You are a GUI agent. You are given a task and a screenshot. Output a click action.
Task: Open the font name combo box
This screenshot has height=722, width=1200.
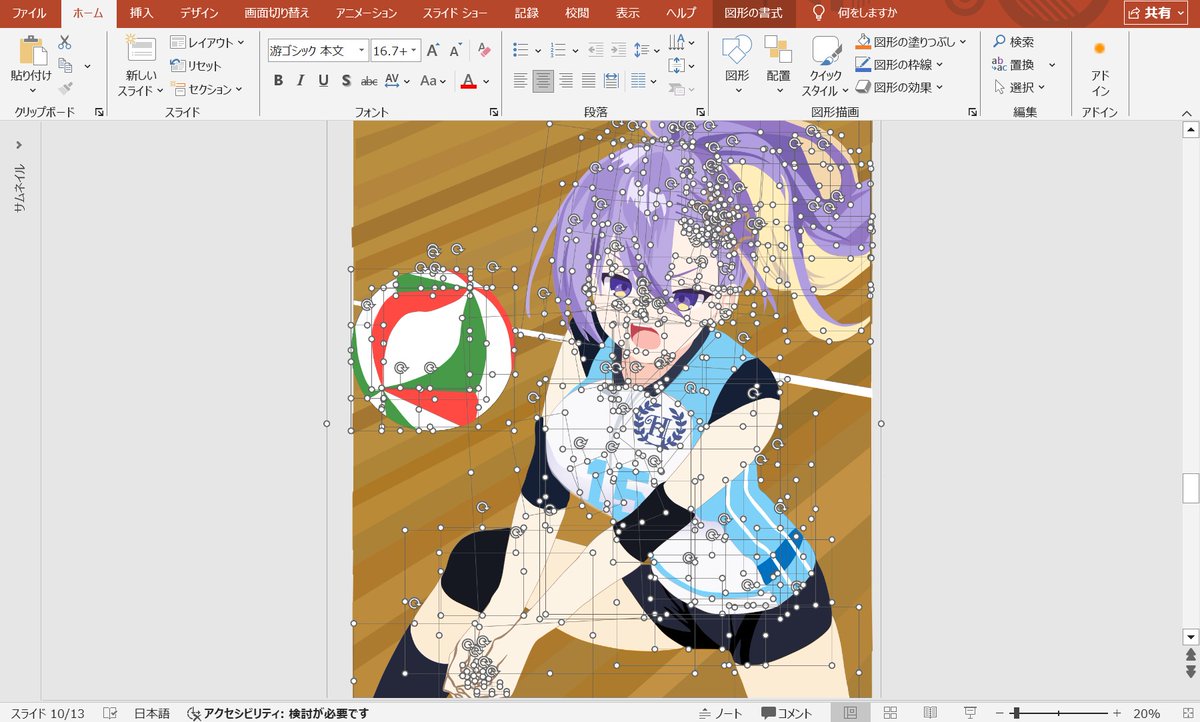318,50
